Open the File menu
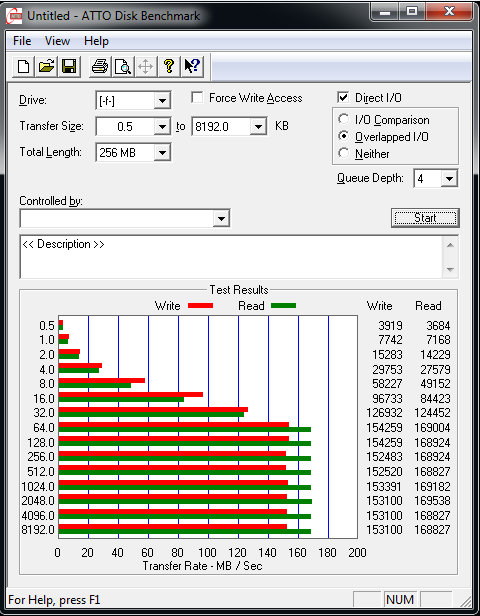 click(x=22, y=41)
